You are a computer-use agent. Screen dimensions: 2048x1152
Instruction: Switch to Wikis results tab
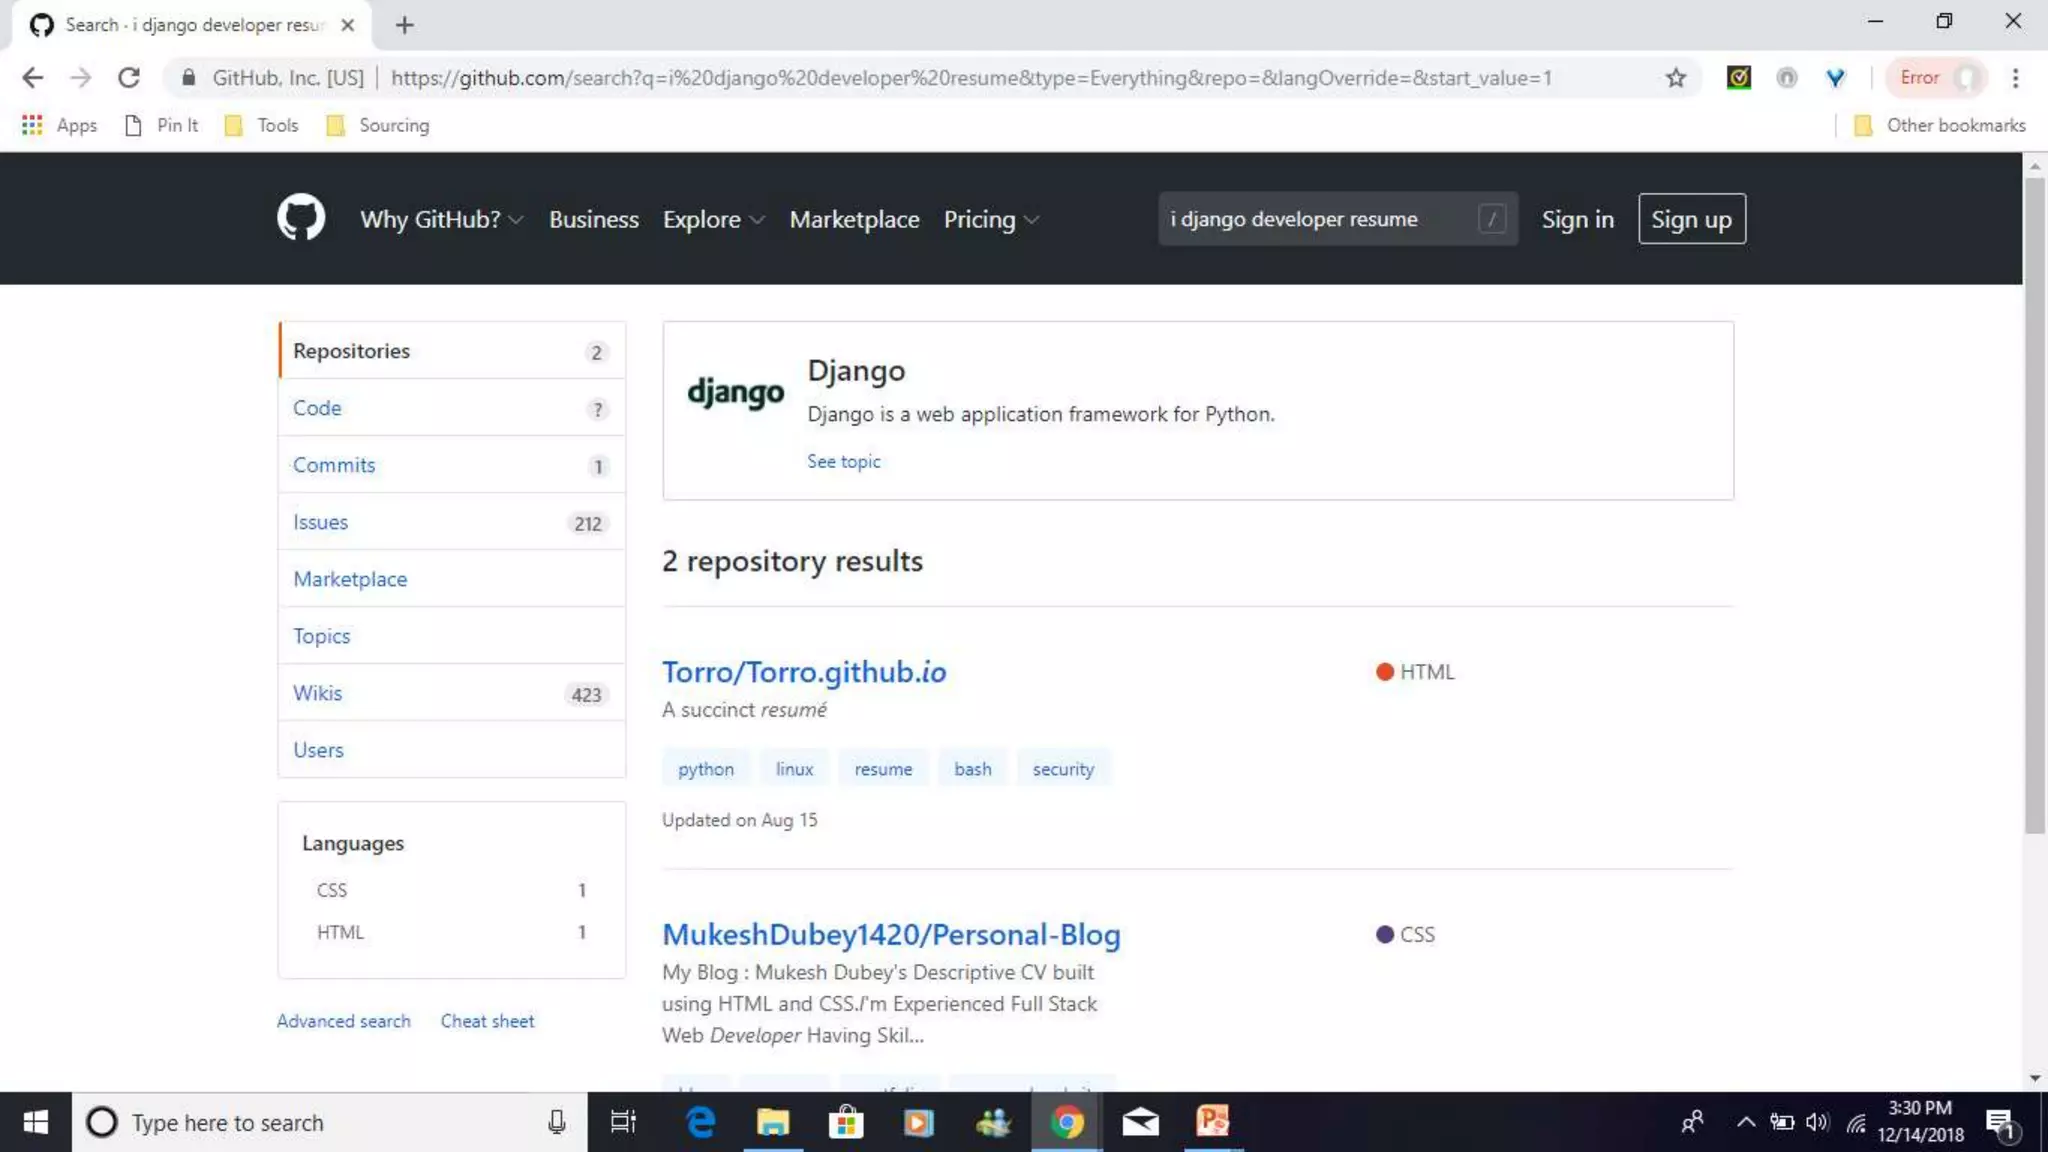click(x=318, y=693)
